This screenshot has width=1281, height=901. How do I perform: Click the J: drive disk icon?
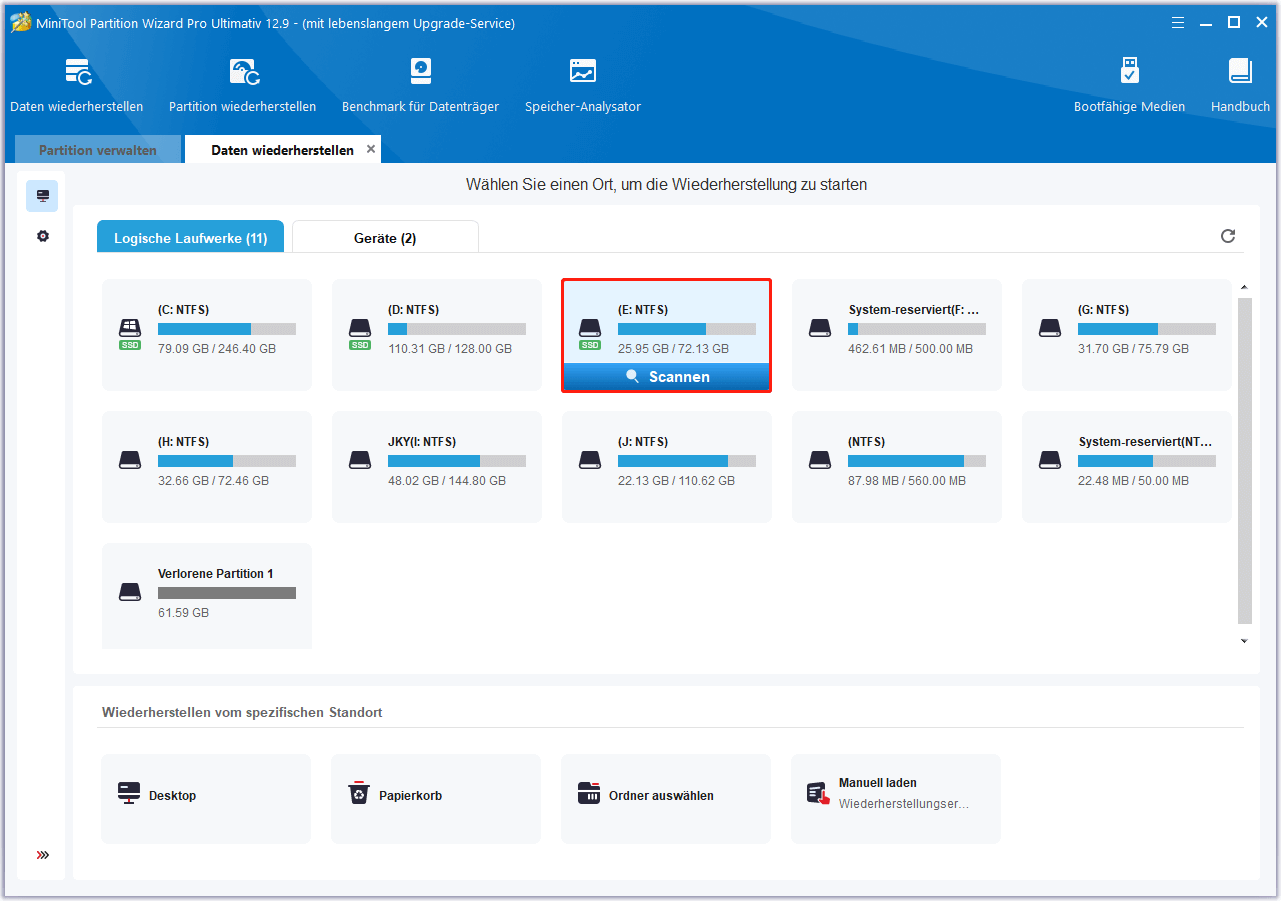point(590,460)
